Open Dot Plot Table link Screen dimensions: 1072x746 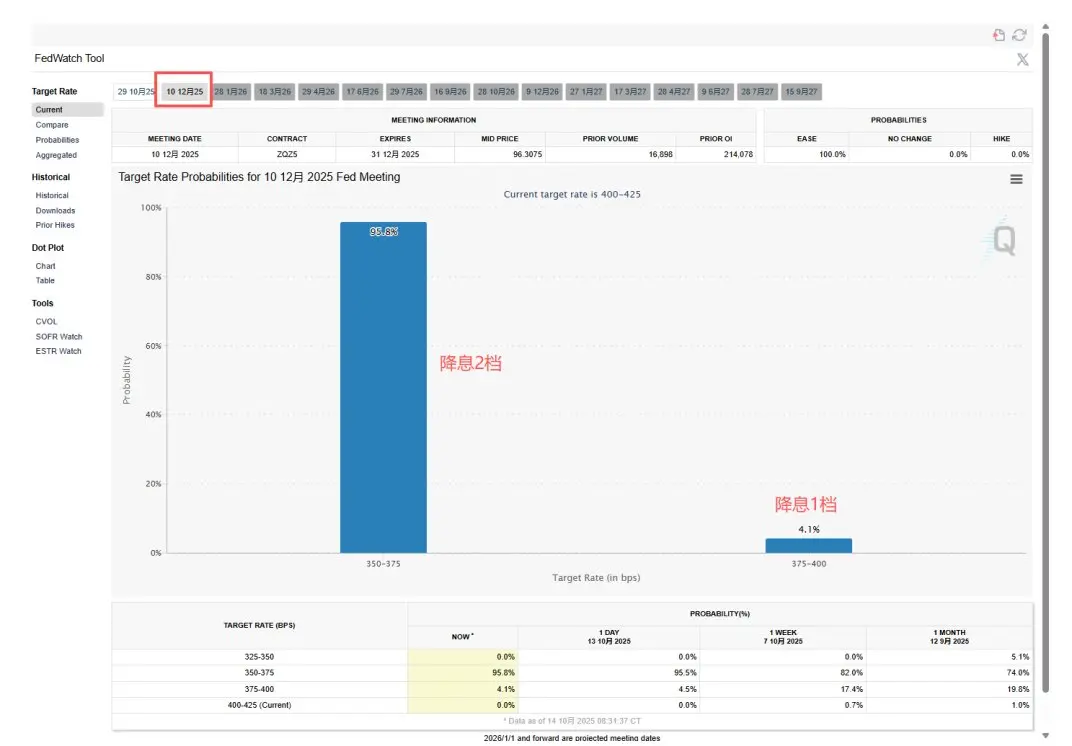[45, 280]
